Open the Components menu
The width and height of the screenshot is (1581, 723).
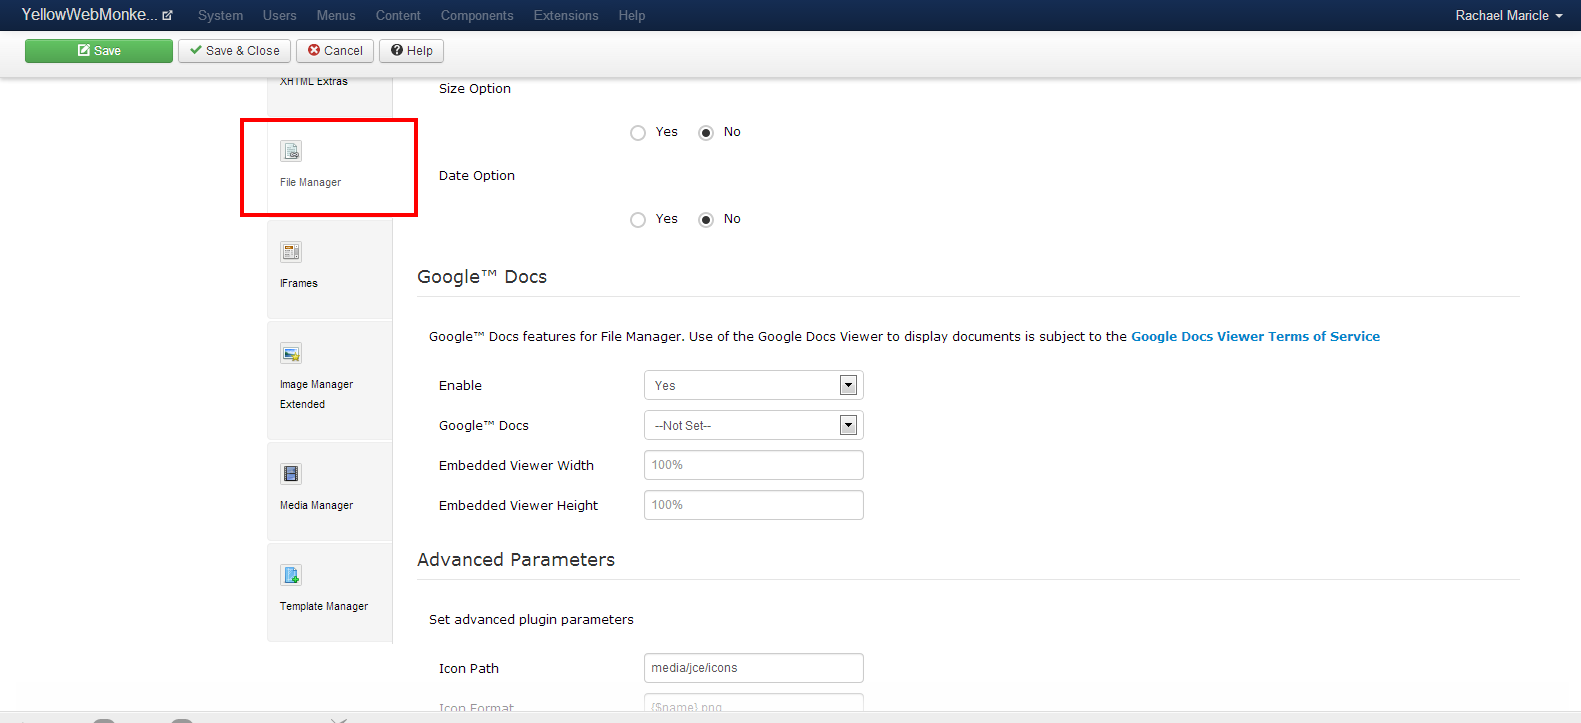click(x=477, y=15)
